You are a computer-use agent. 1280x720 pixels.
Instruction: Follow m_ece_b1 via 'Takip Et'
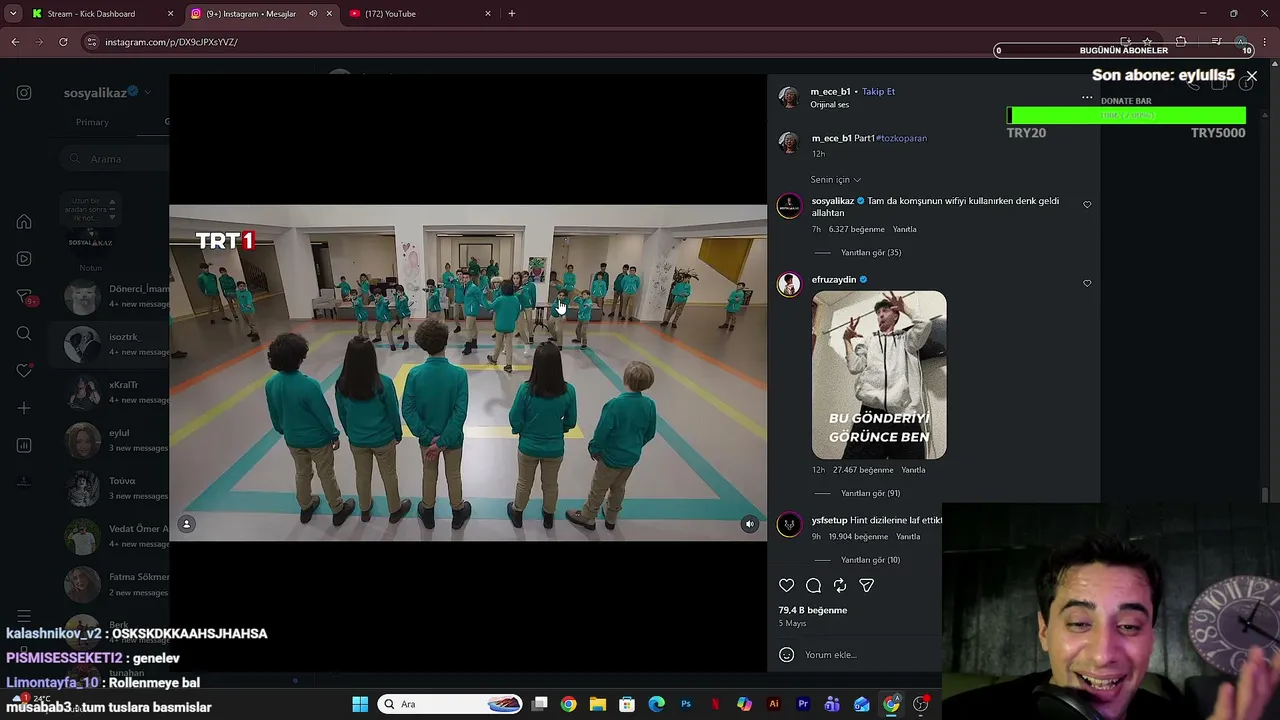(x=878, y=92)
